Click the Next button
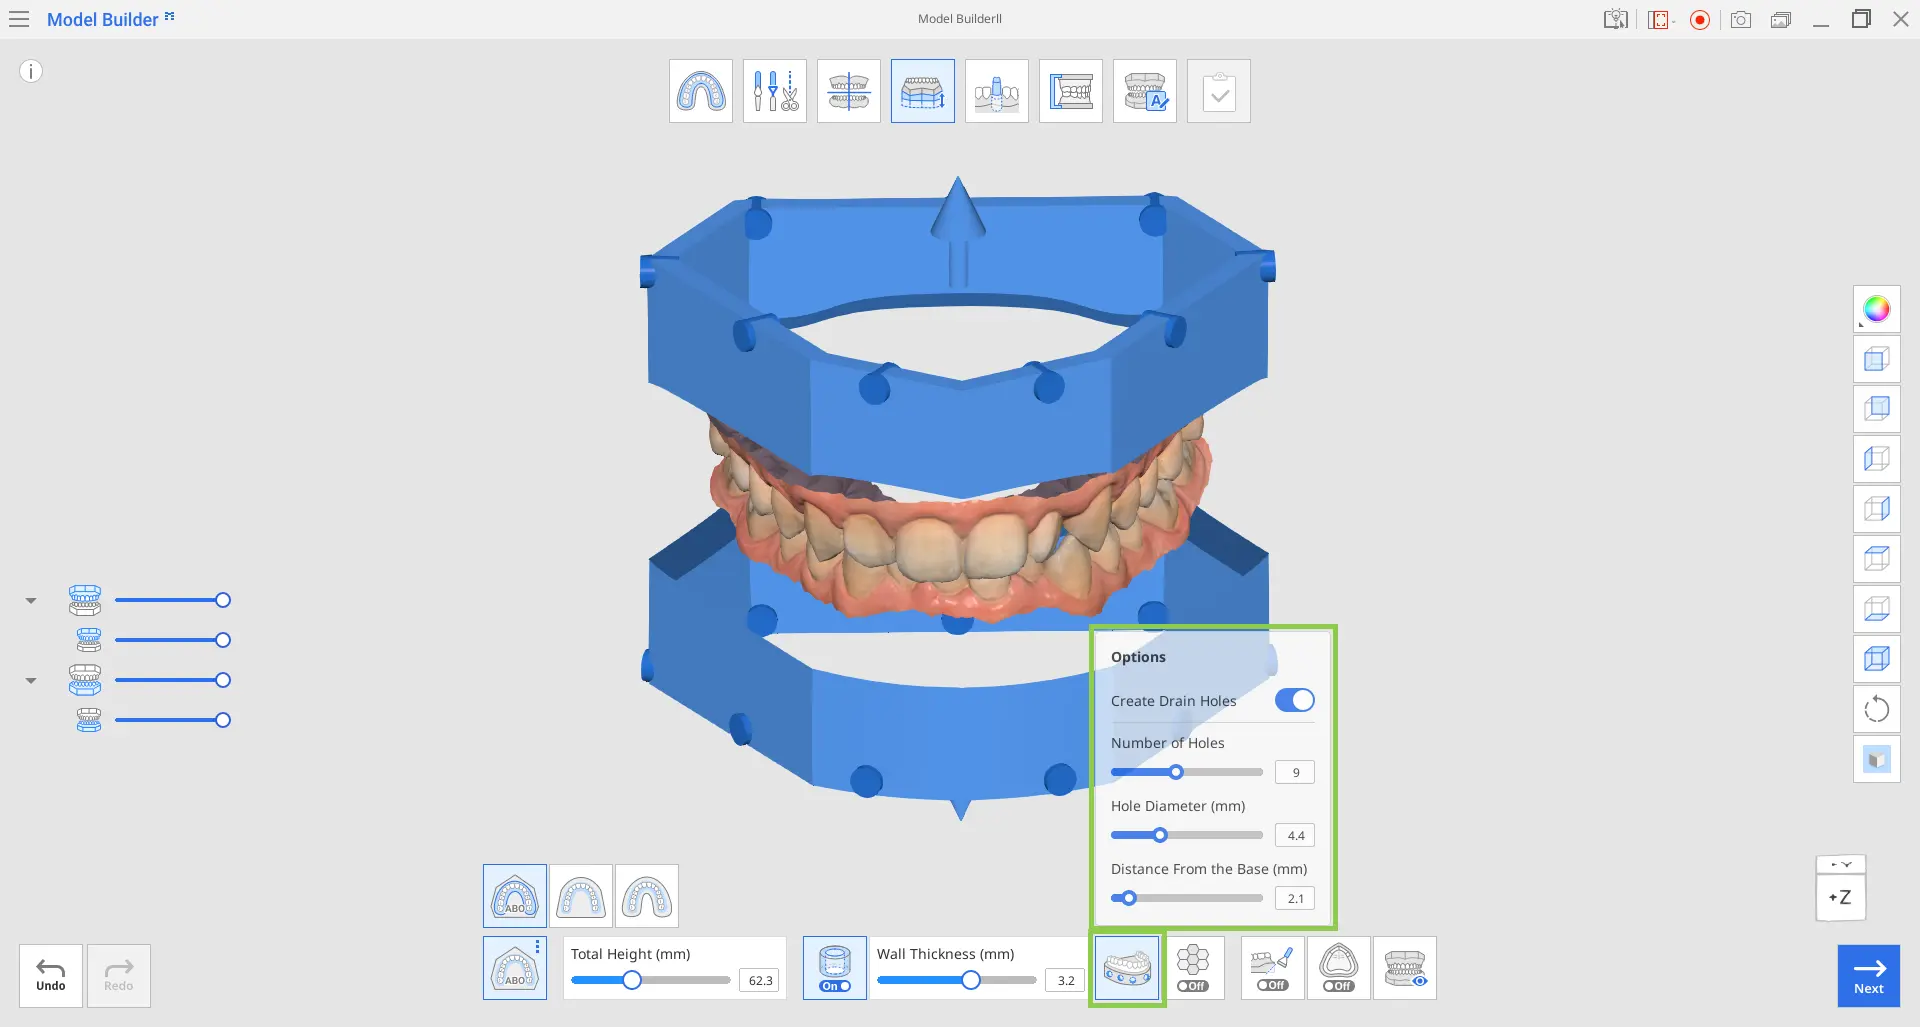1920x1027 pixels. tap(1869, 975)
